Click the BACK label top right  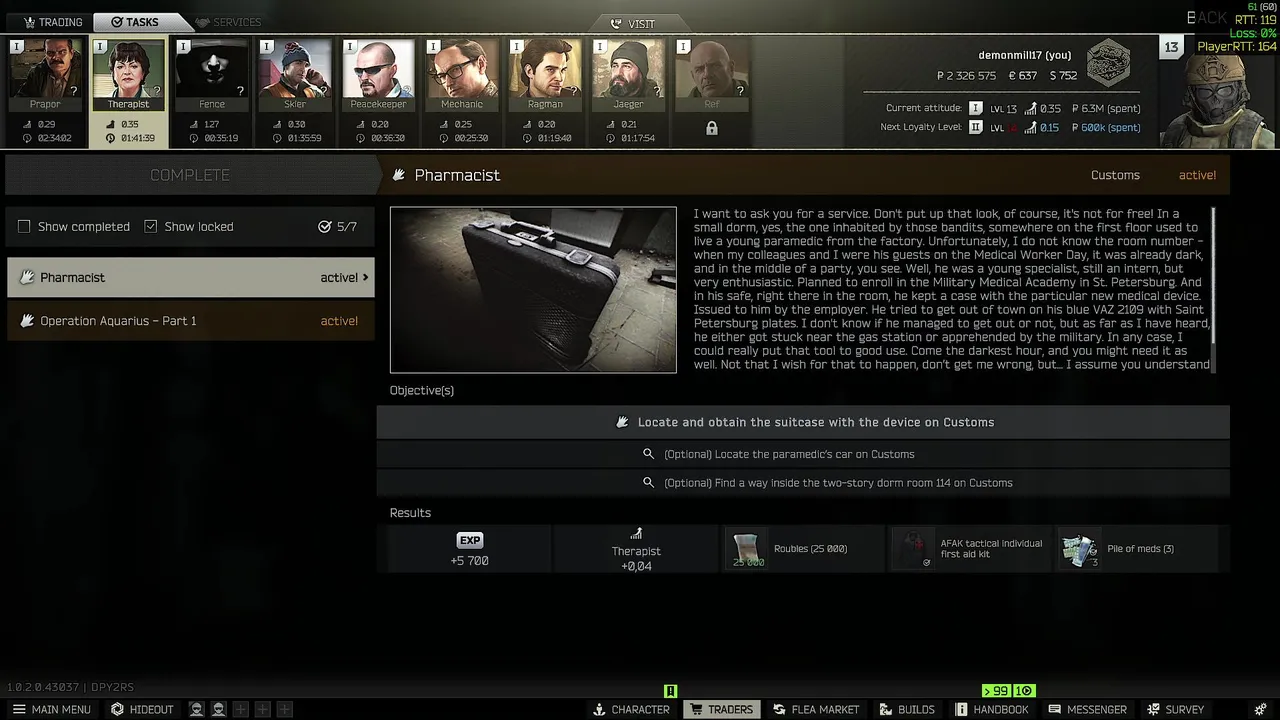[1205, 18]
